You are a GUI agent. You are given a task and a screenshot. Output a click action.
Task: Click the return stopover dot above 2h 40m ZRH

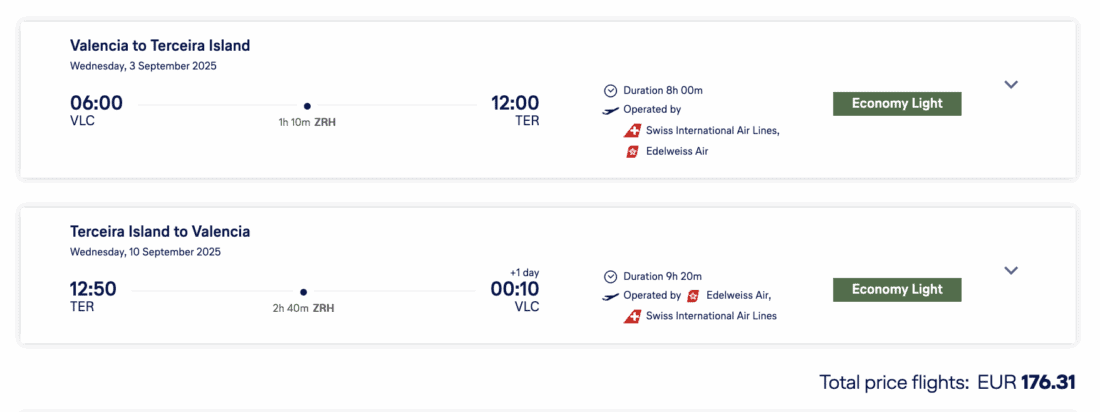[x=303, y=292]
